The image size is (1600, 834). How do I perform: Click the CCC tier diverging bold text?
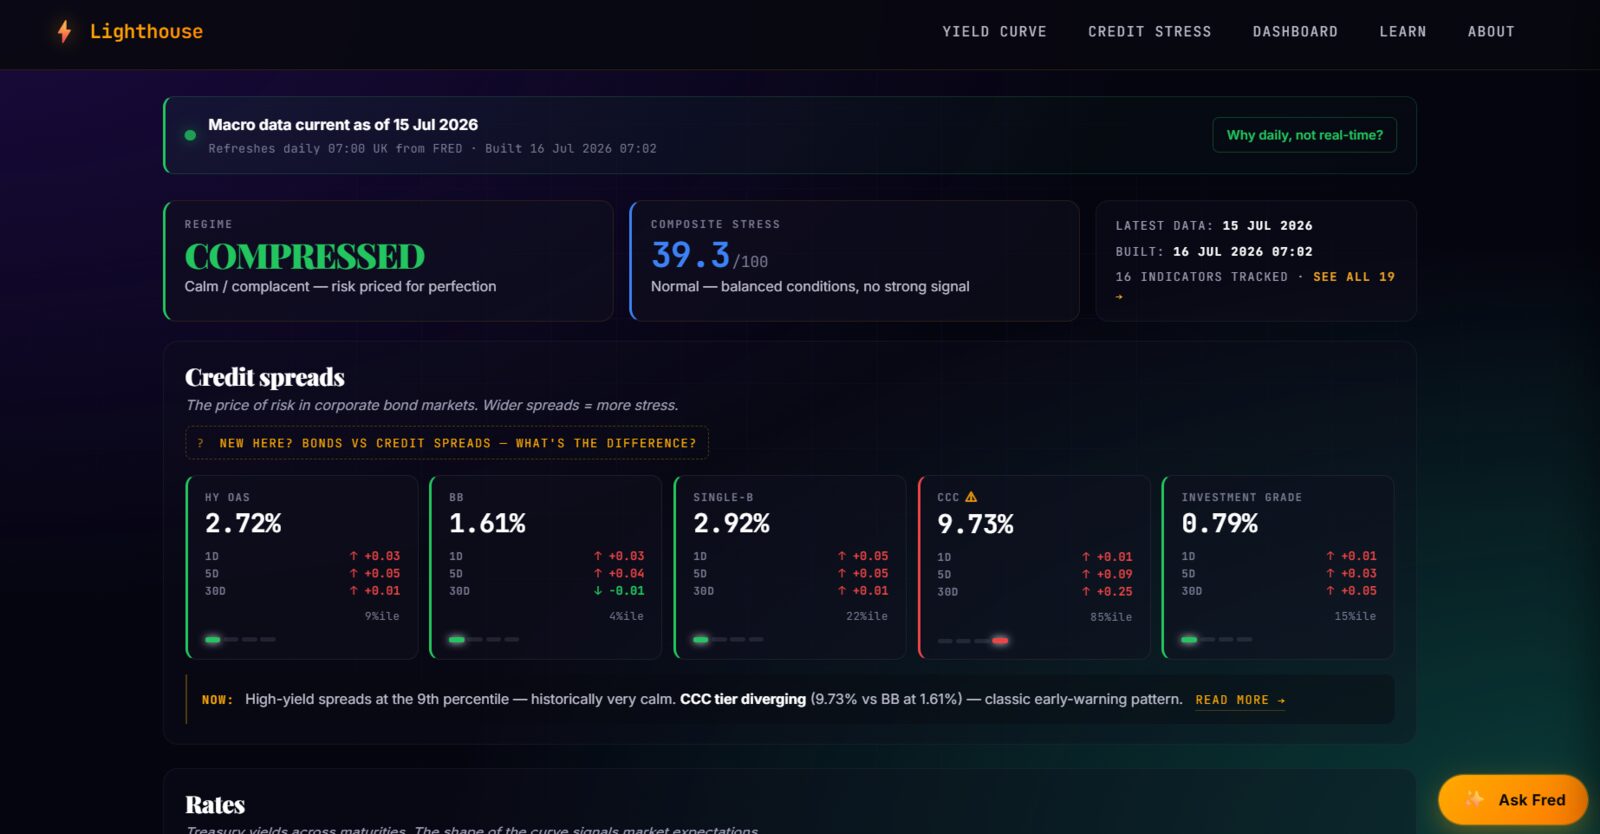743,699
